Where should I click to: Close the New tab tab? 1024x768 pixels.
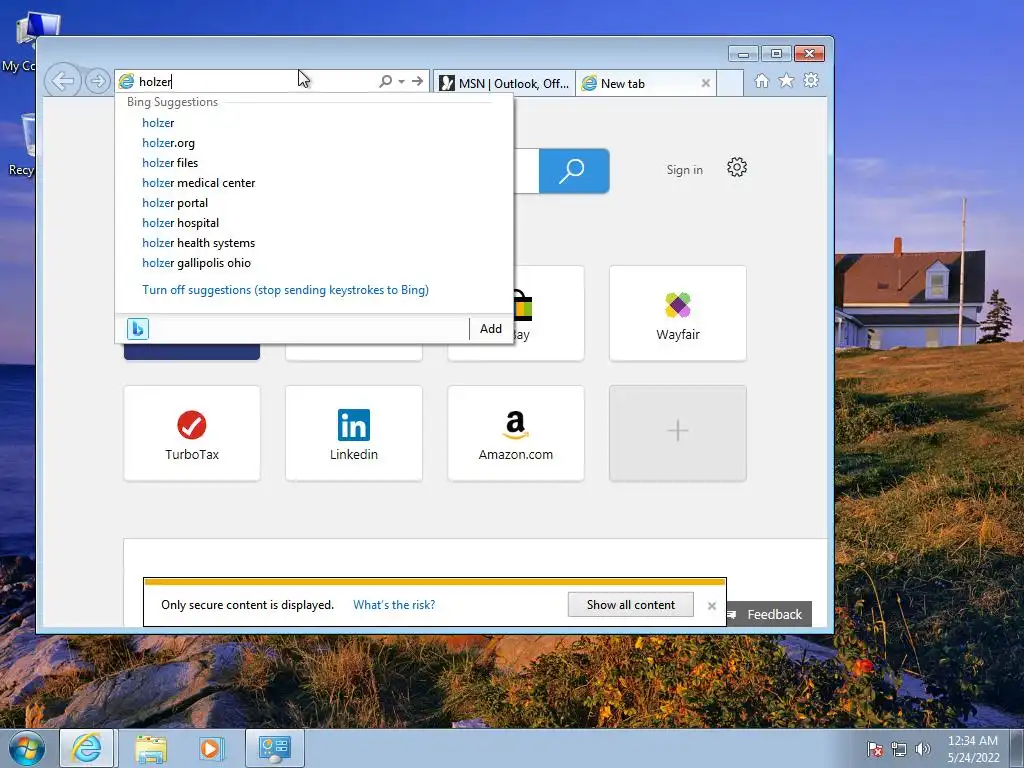point(705,84)
